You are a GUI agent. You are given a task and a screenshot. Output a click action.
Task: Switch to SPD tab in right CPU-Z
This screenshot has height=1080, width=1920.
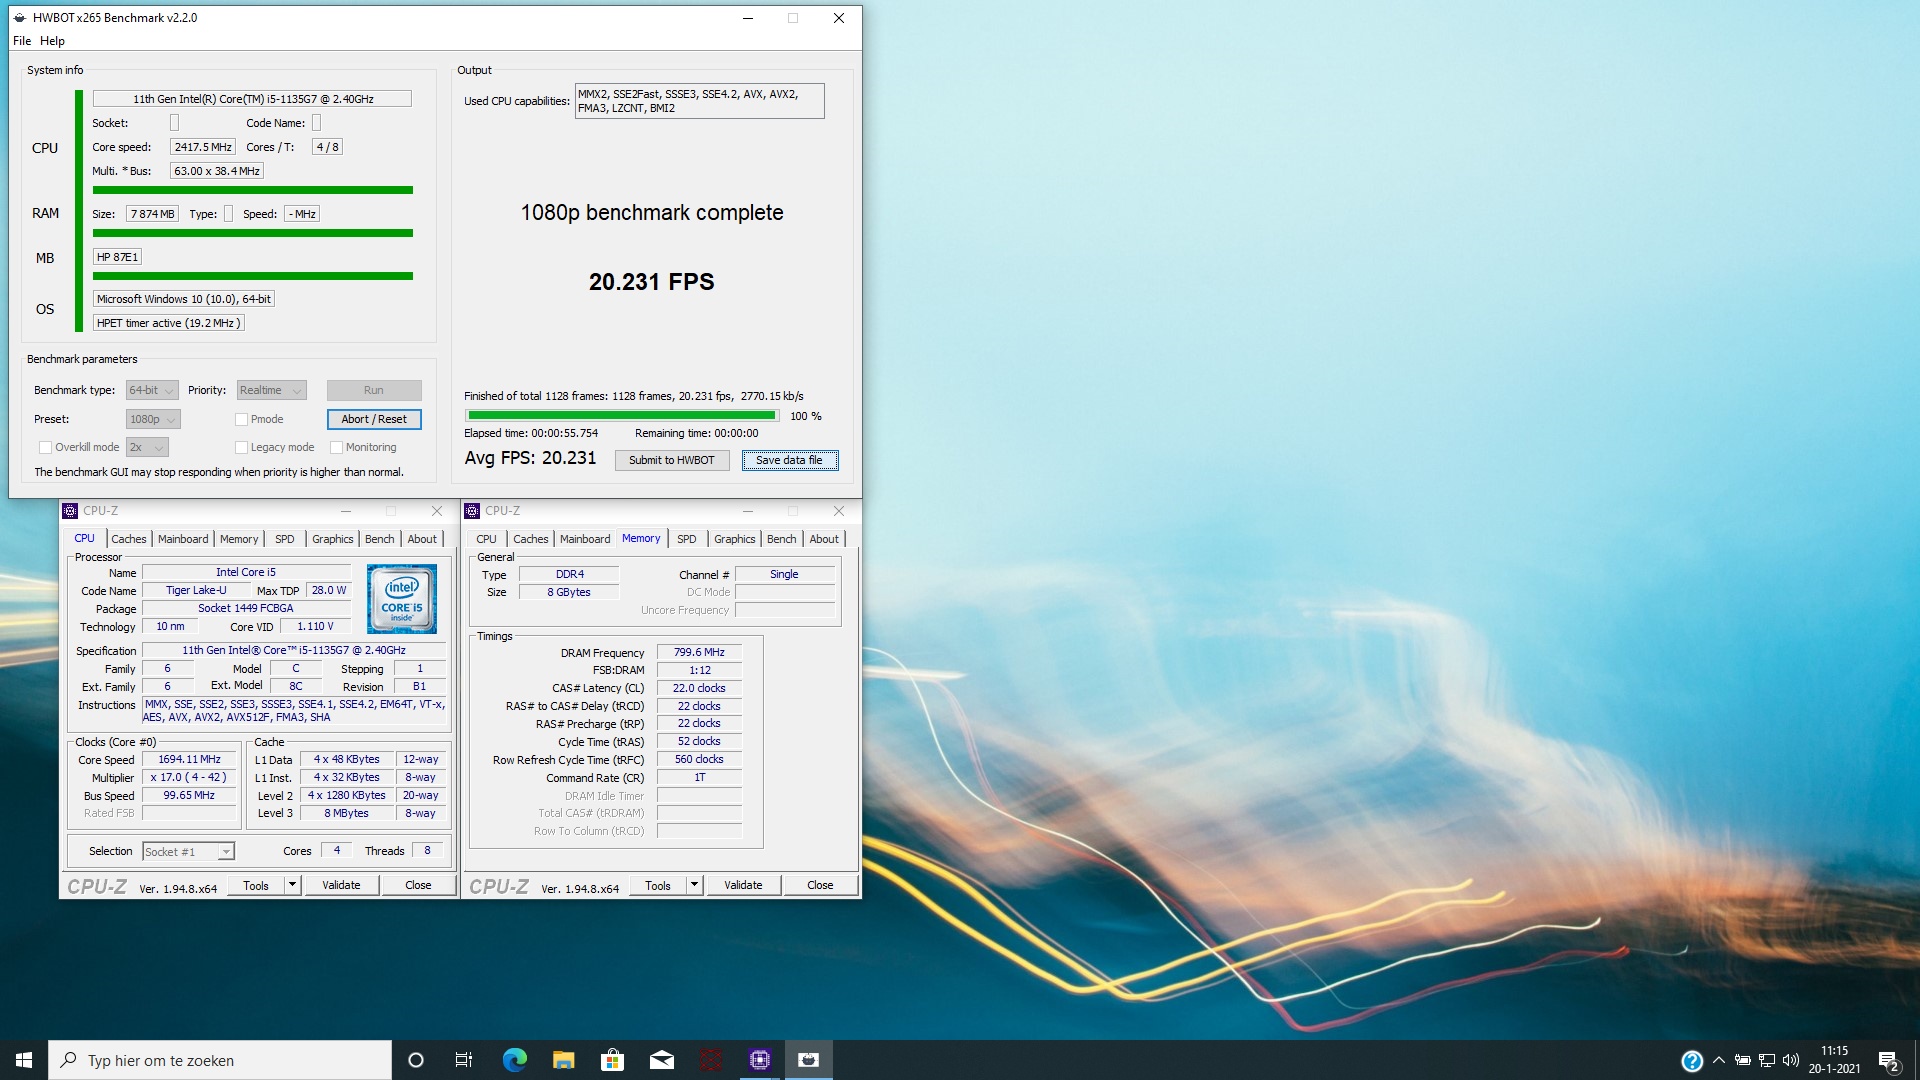click(x=686, y=539)
